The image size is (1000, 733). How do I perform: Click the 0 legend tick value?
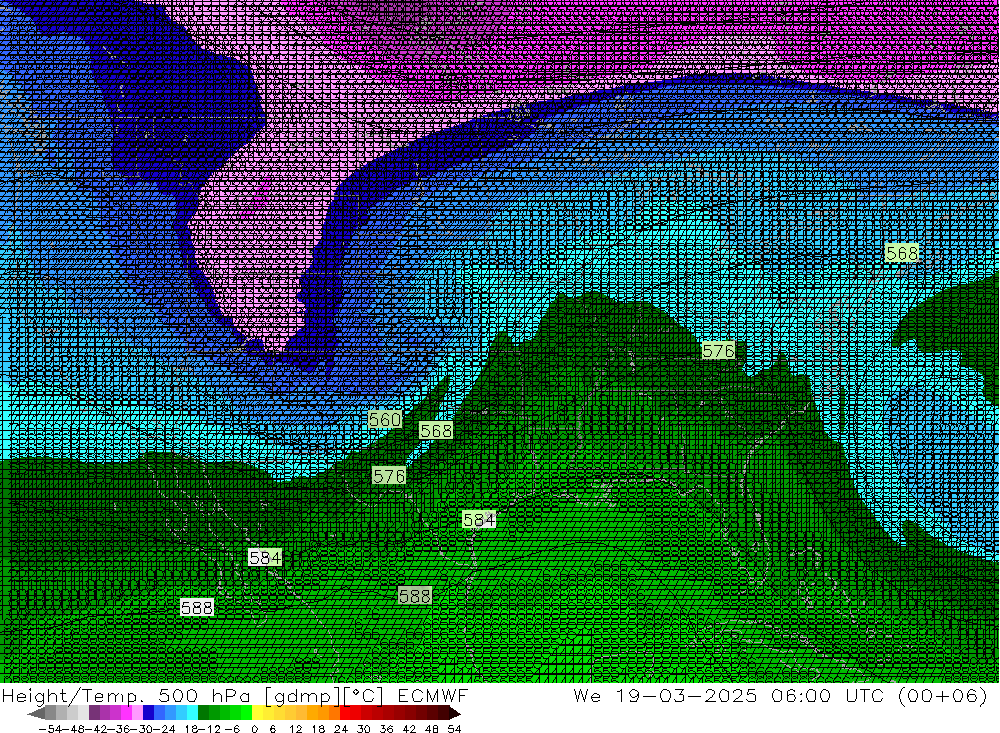pos(254,729)
